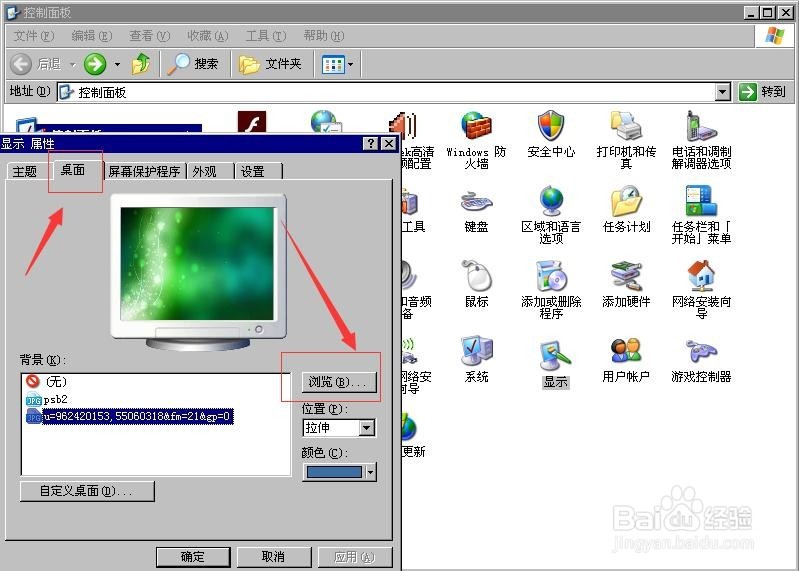This screenshot has width=799, height=571.
Task: Open the Flash Player icon
Action: click(252, 122)
